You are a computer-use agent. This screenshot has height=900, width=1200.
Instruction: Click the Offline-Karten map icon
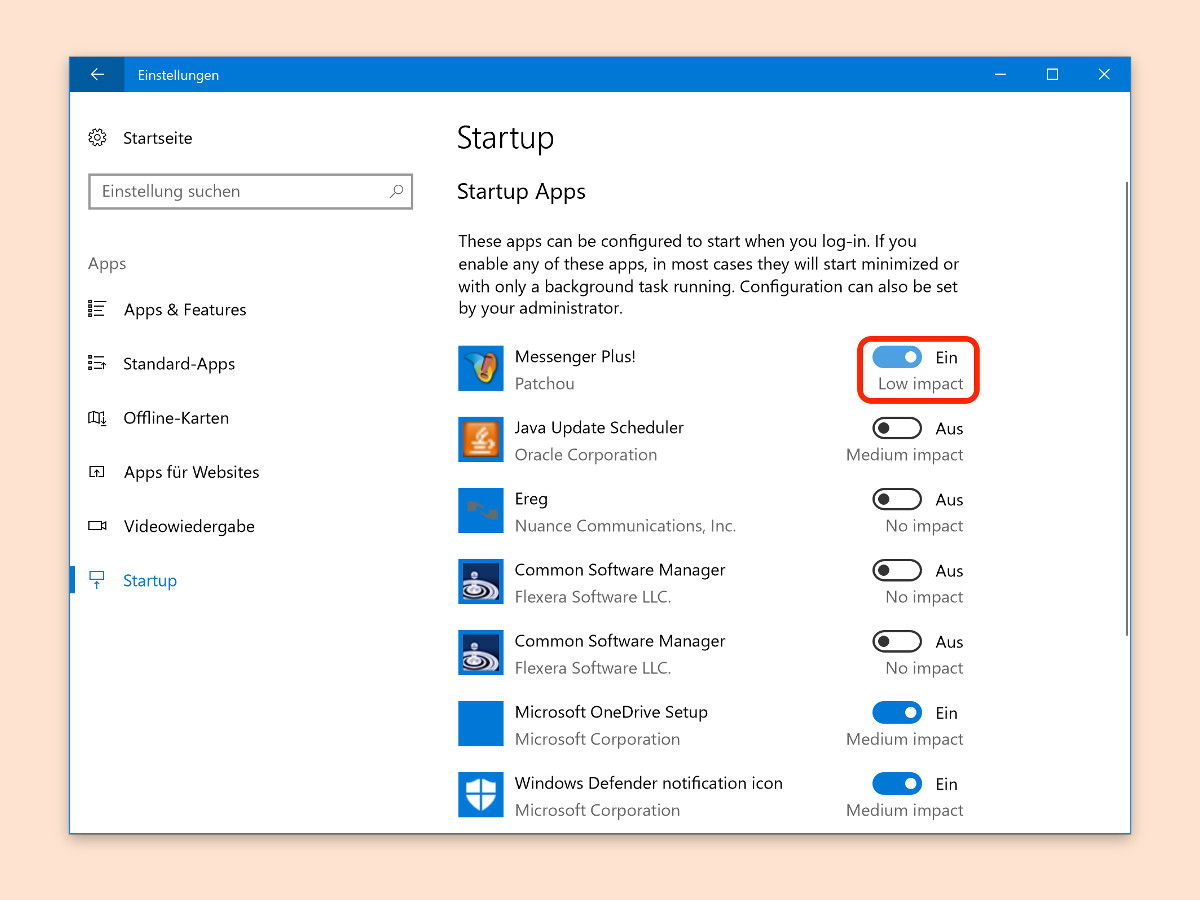(x=97, y=418)
